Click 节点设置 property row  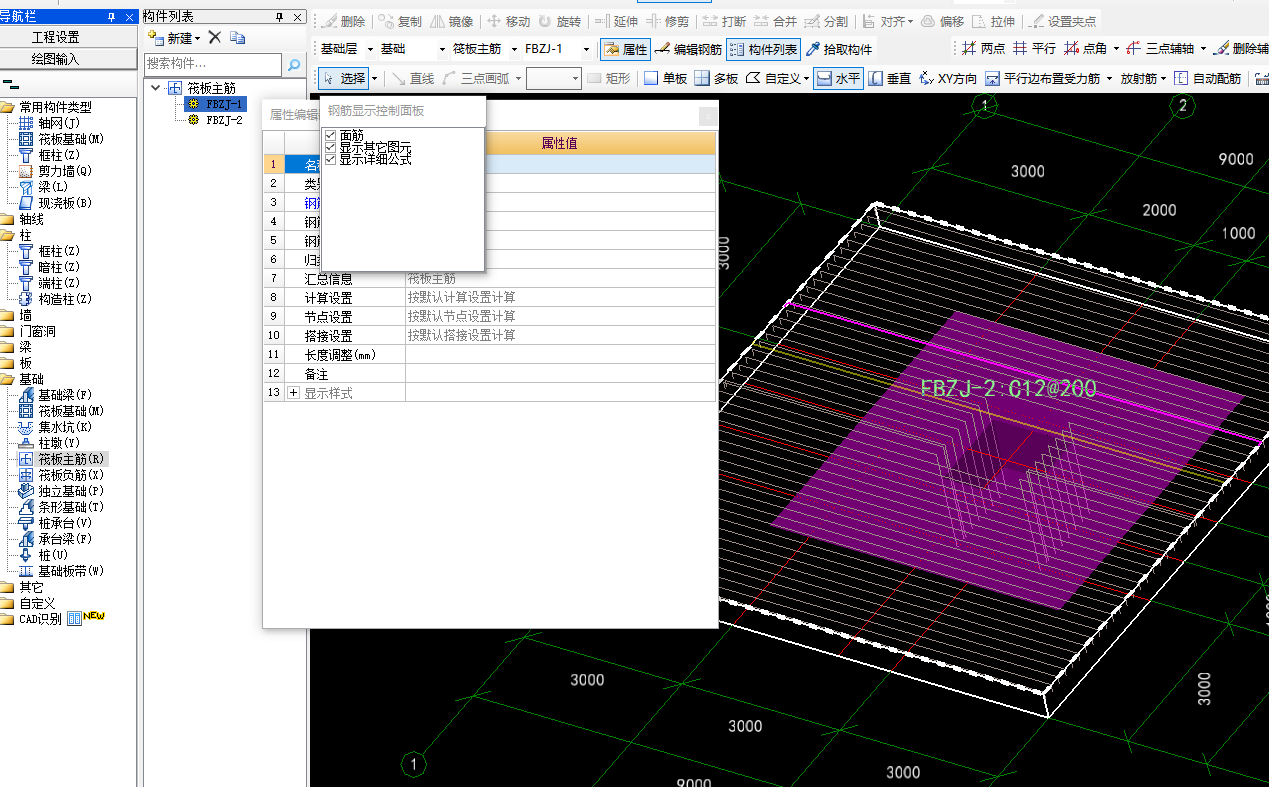490,316
